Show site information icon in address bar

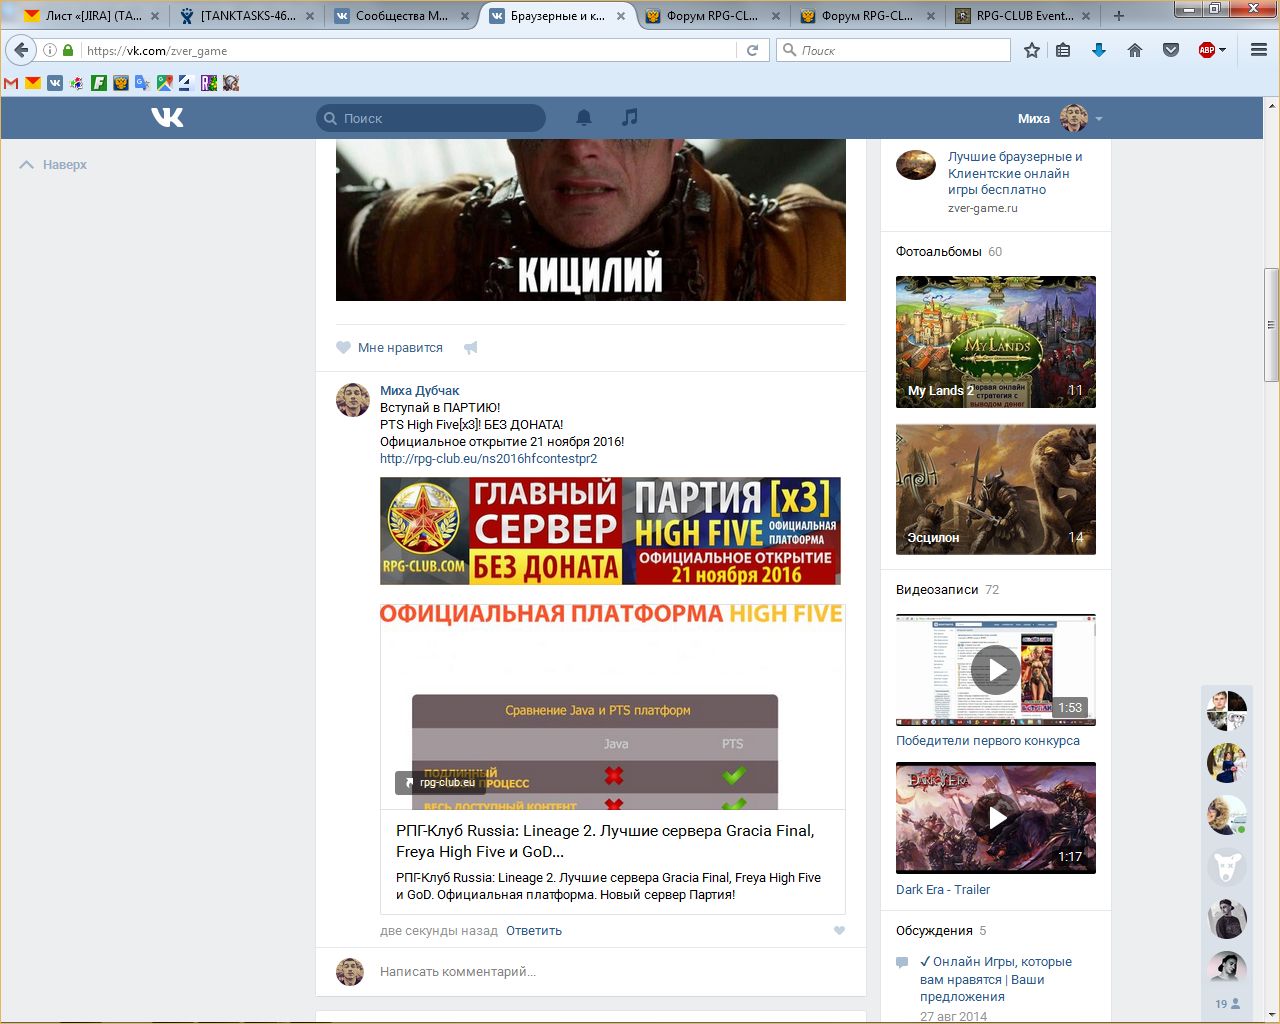[x=49, y=50]
